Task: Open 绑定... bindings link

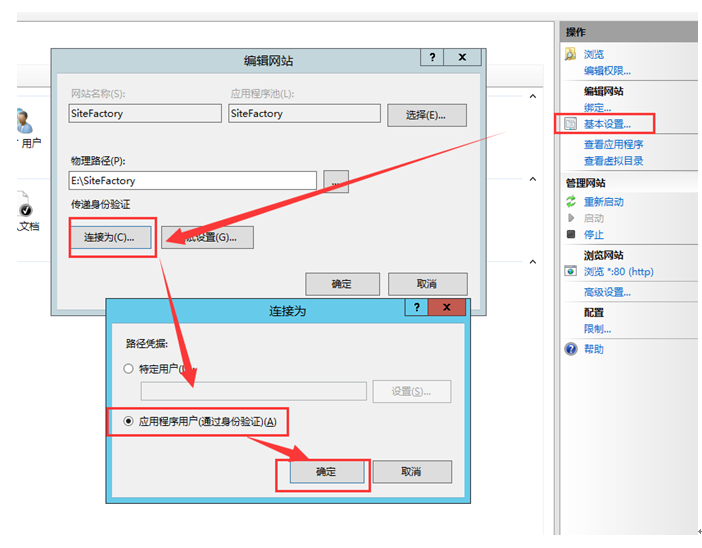Action: coord(598,107)
